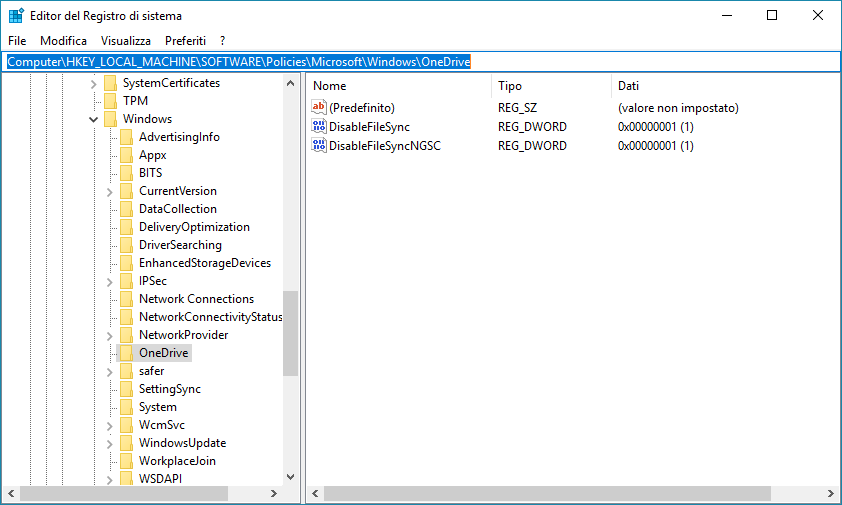Click the WorkplaceJoin folder icon
The width and height of the screenshot is (842, 505).
(127, 461)
